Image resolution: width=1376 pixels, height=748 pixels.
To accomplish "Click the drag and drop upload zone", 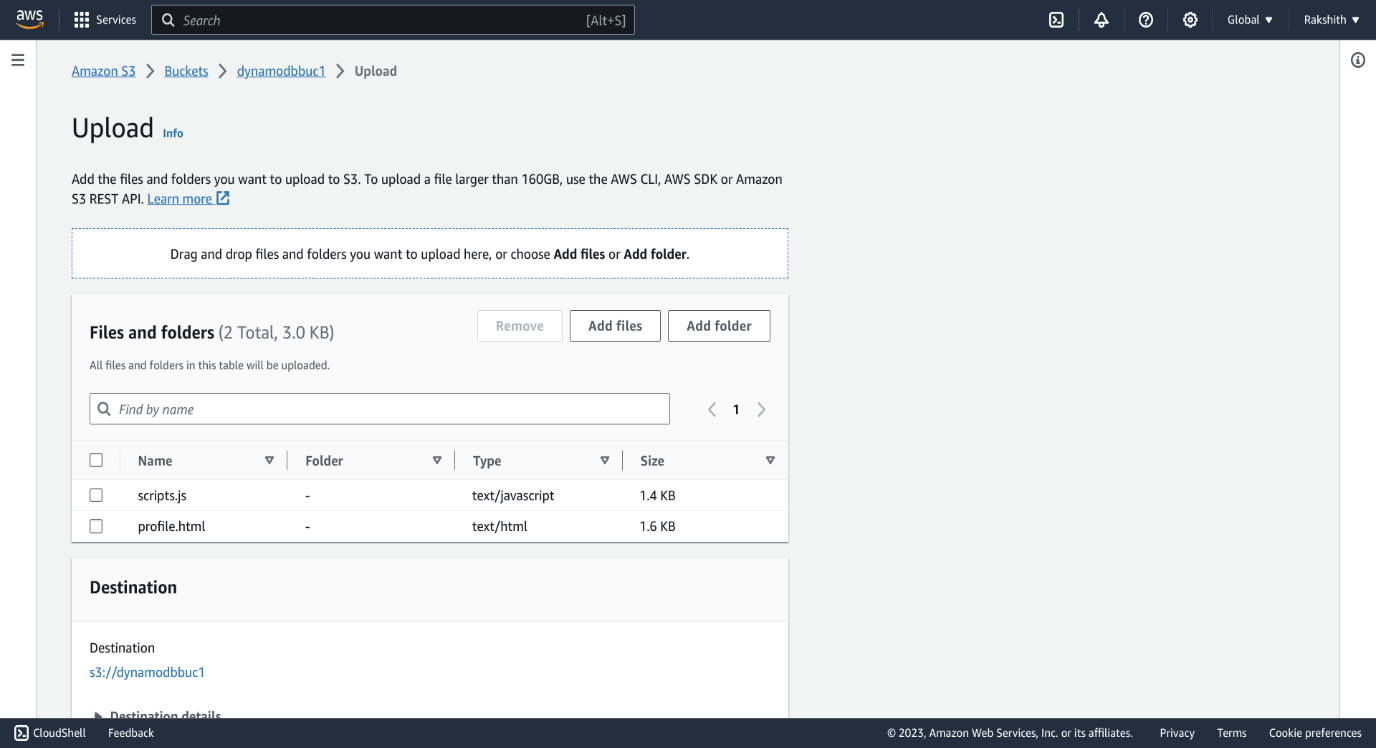I will coord(430,254).
